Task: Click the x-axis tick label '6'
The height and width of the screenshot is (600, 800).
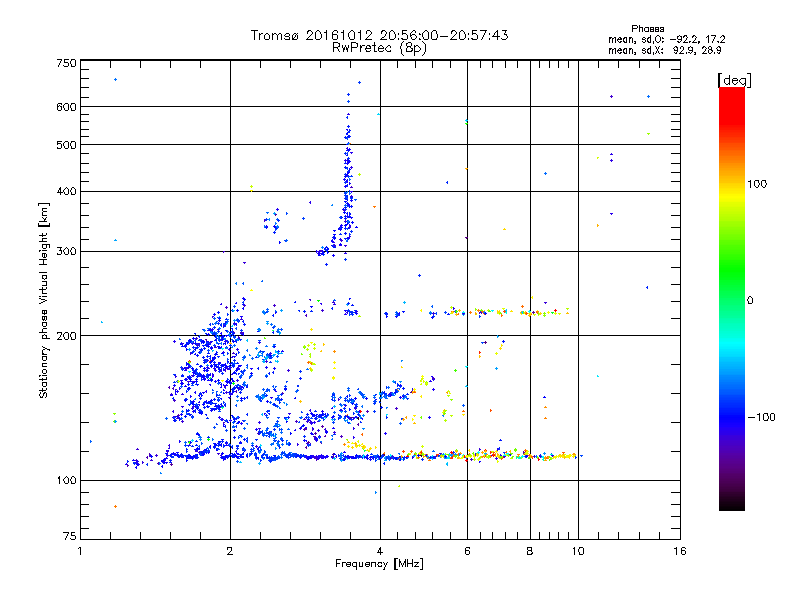Action: [467, 551]
